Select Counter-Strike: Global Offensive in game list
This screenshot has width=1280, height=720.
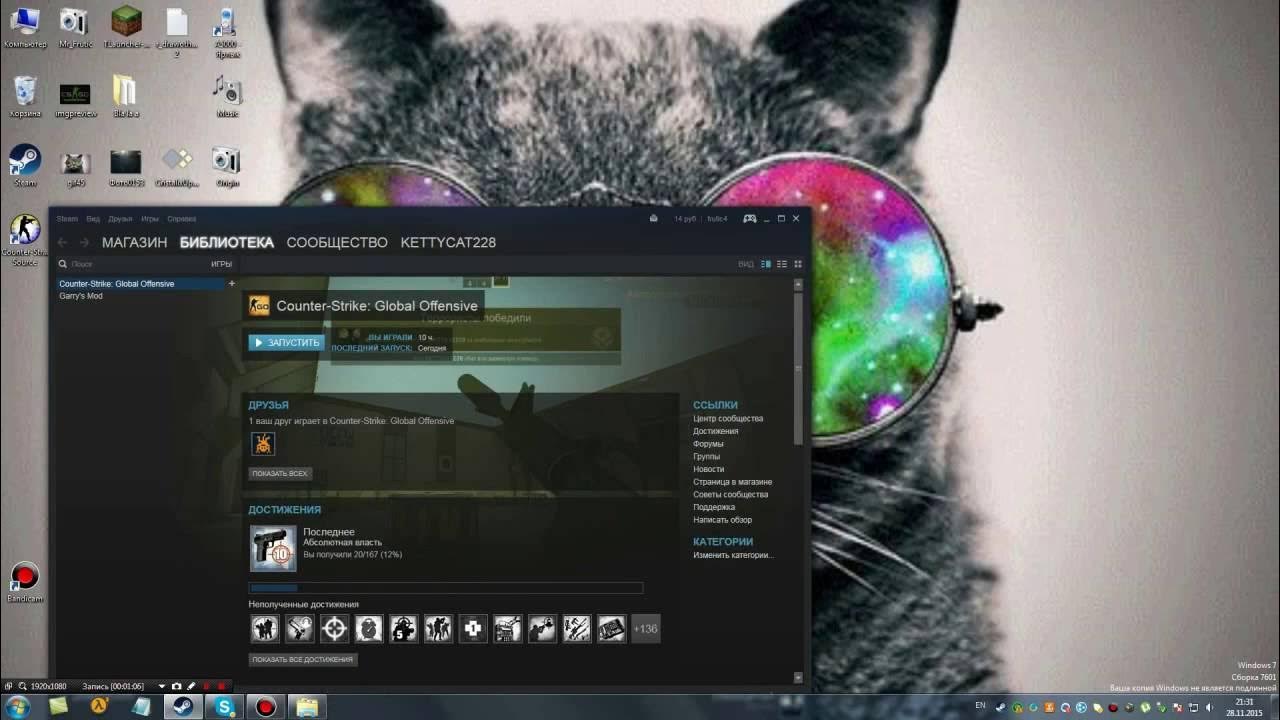140,284
